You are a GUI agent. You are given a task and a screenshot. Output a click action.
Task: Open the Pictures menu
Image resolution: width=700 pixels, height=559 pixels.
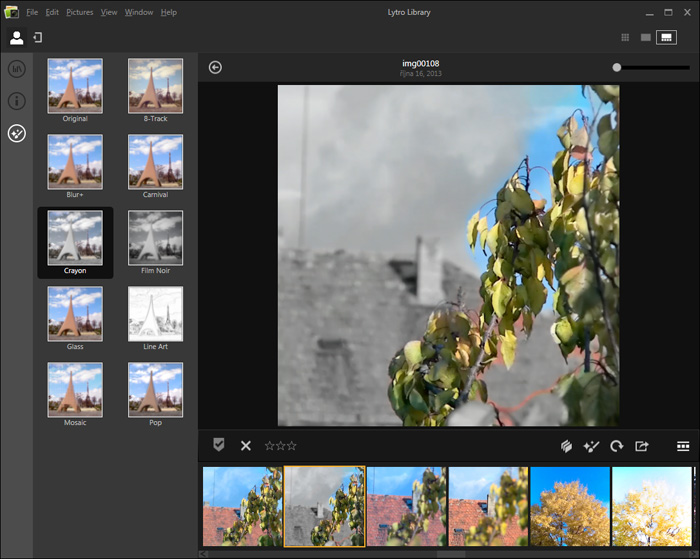coord(79,12)
